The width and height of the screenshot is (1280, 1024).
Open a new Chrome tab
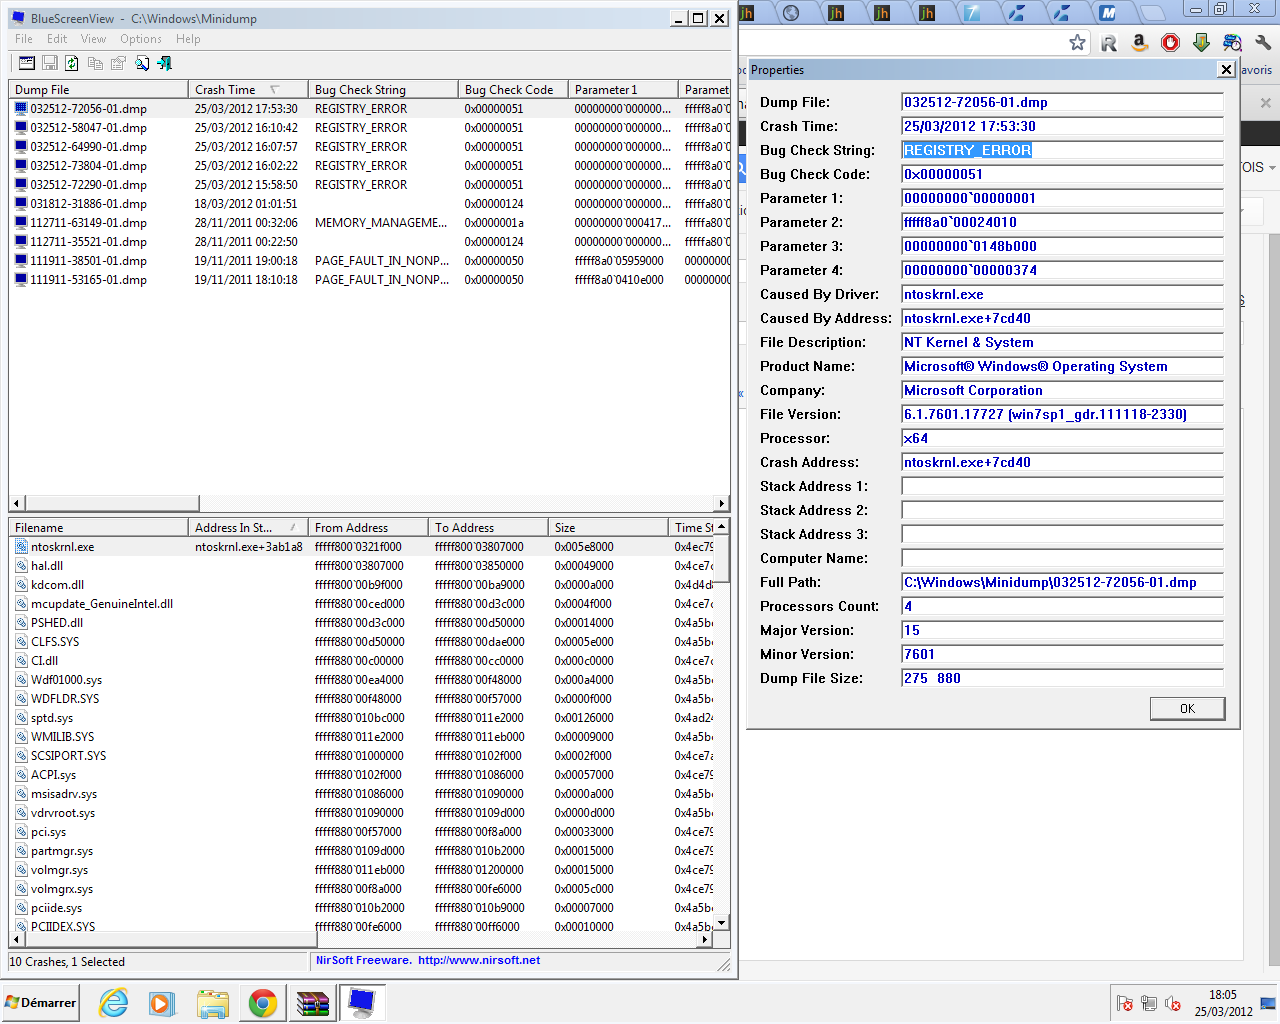click(1153, 13)
